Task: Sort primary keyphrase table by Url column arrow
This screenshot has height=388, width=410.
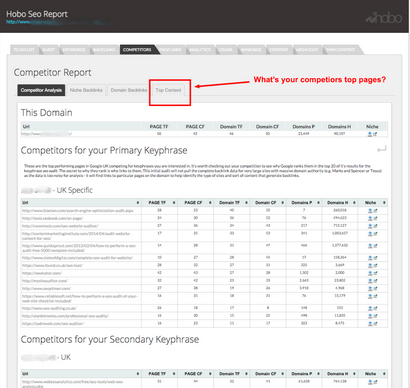Action: (x=138, y=203)
